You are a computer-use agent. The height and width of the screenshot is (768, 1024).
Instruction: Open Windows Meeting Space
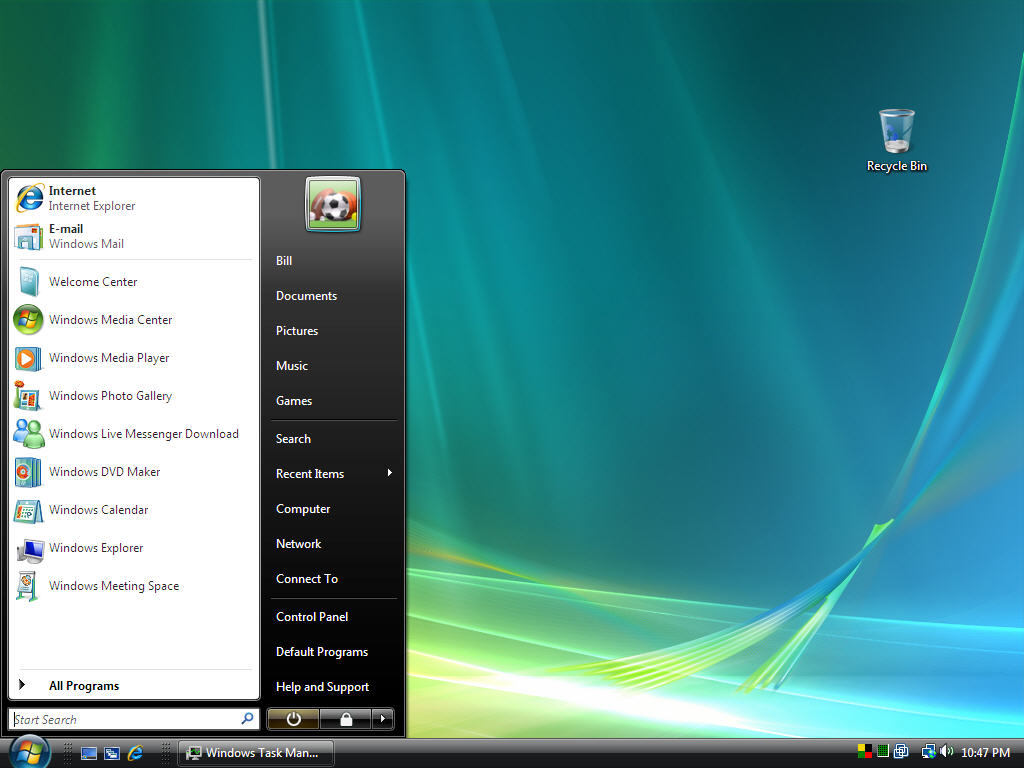(x=113, y=586)
